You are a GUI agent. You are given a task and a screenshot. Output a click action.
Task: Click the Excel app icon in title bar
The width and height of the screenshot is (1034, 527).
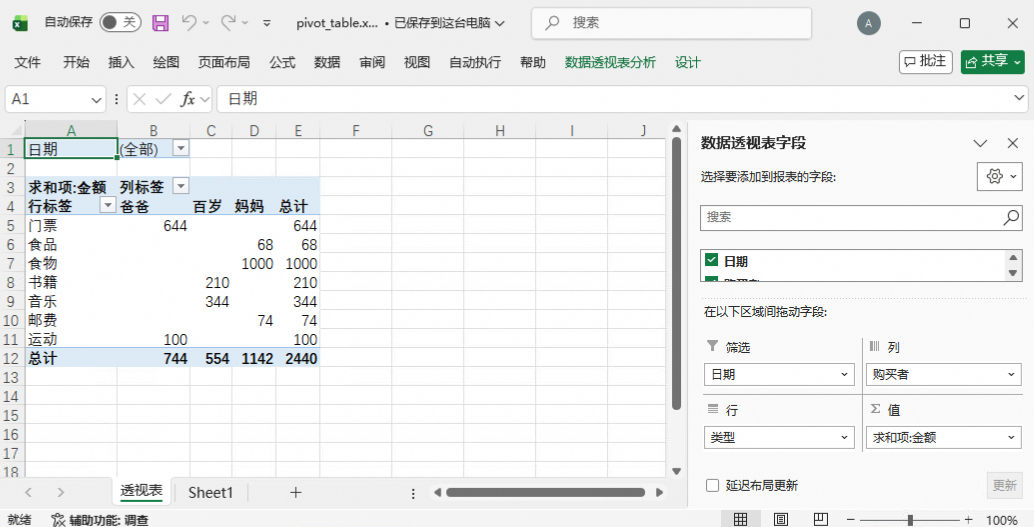(20, 23)
